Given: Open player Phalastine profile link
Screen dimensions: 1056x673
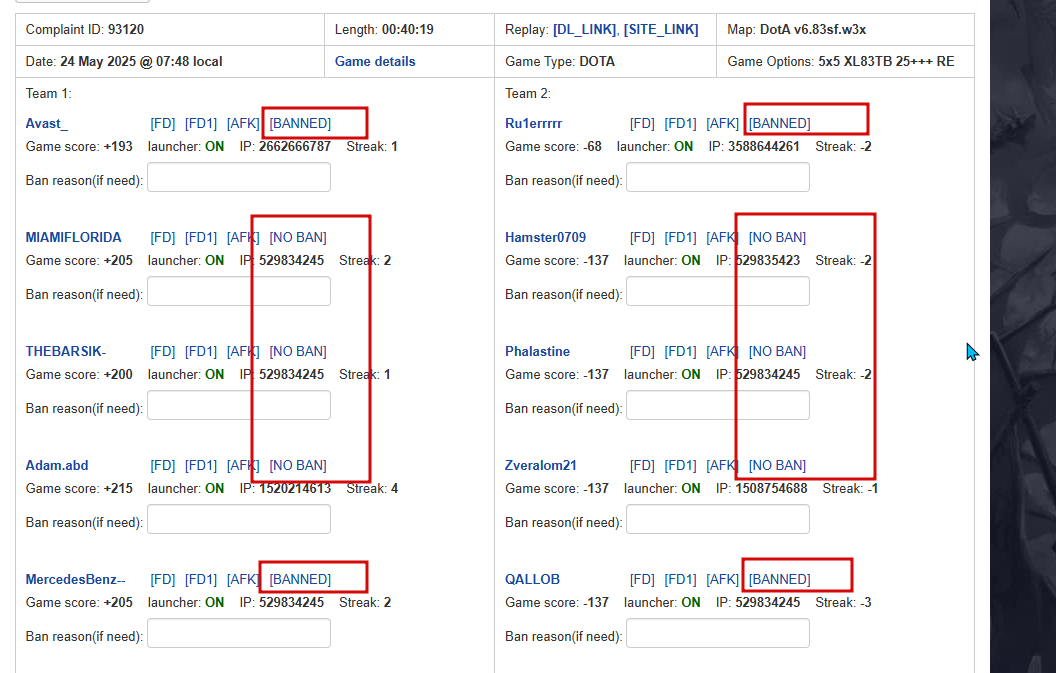Looking at the screenshot, I should tap(537, 351).
